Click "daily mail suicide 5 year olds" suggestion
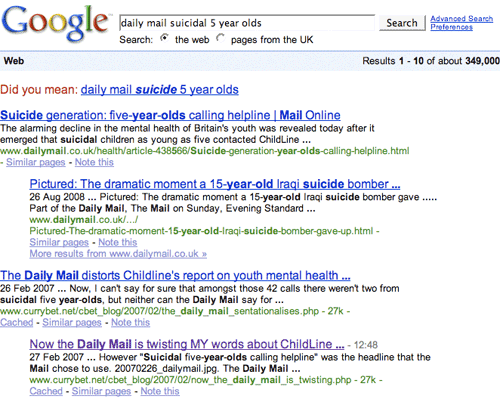 point(160,90)
